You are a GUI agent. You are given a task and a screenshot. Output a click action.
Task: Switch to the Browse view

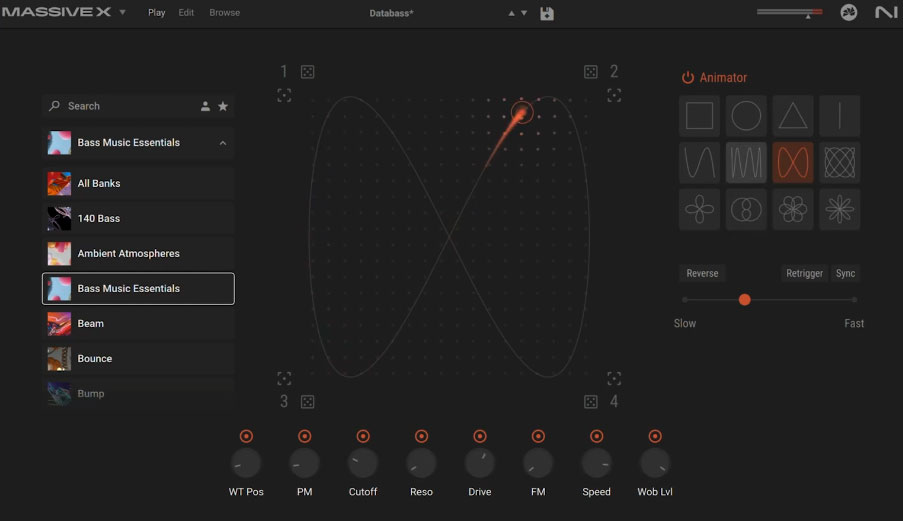point(225,13)
